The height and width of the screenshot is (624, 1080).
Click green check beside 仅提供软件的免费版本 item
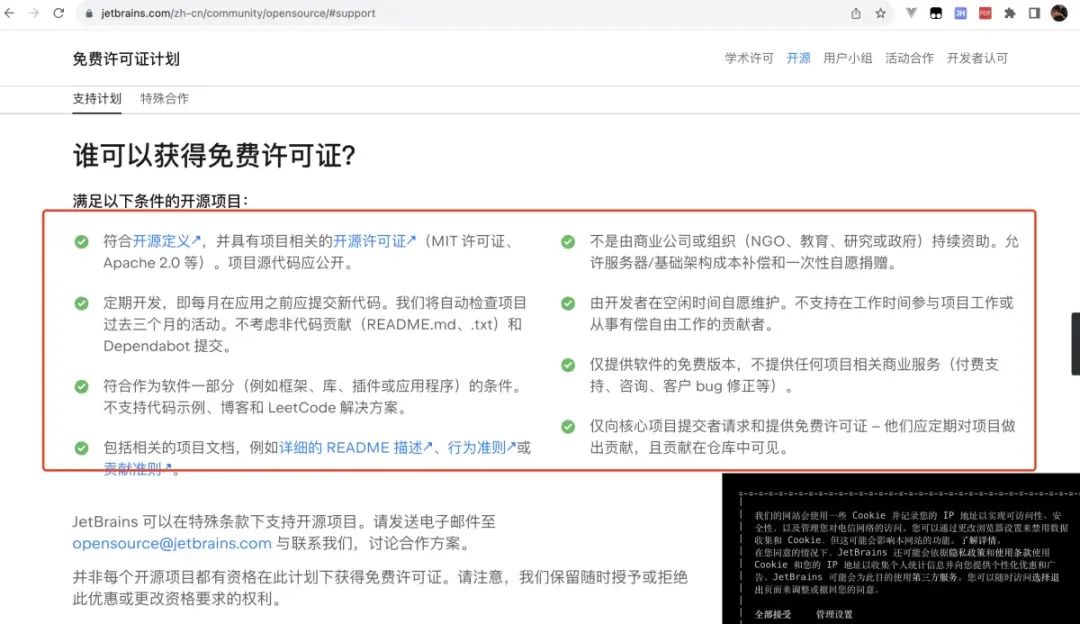[568, 365]
